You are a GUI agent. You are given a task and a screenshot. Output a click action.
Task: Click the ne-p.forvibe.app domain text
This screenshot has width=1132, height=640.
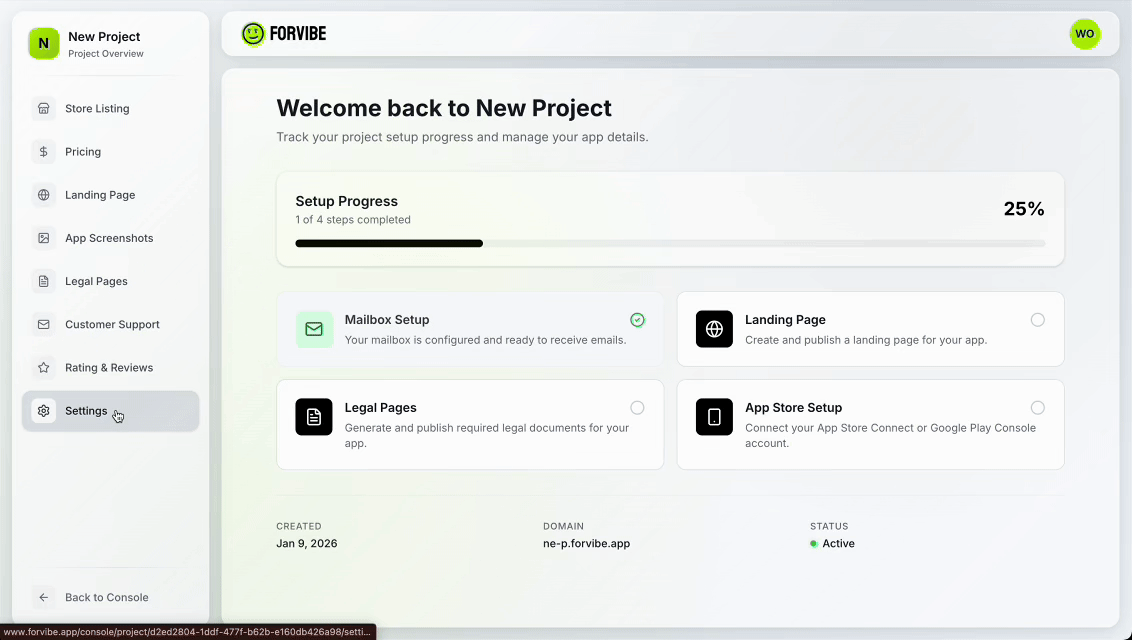586,543
